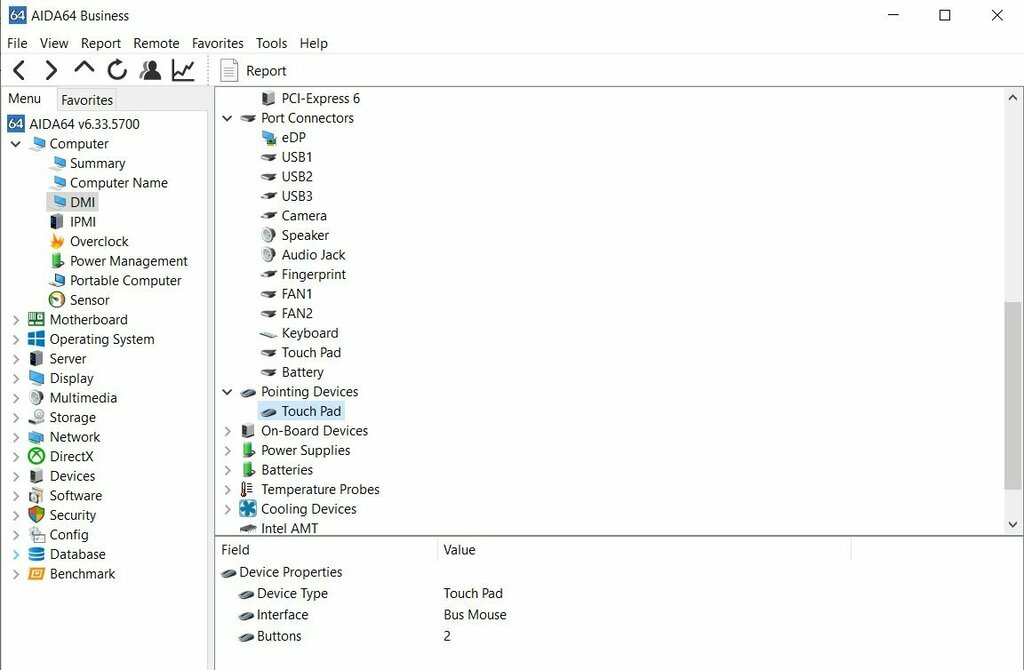
Task: Select the Sensor item icon
Action: click(57, 300)
